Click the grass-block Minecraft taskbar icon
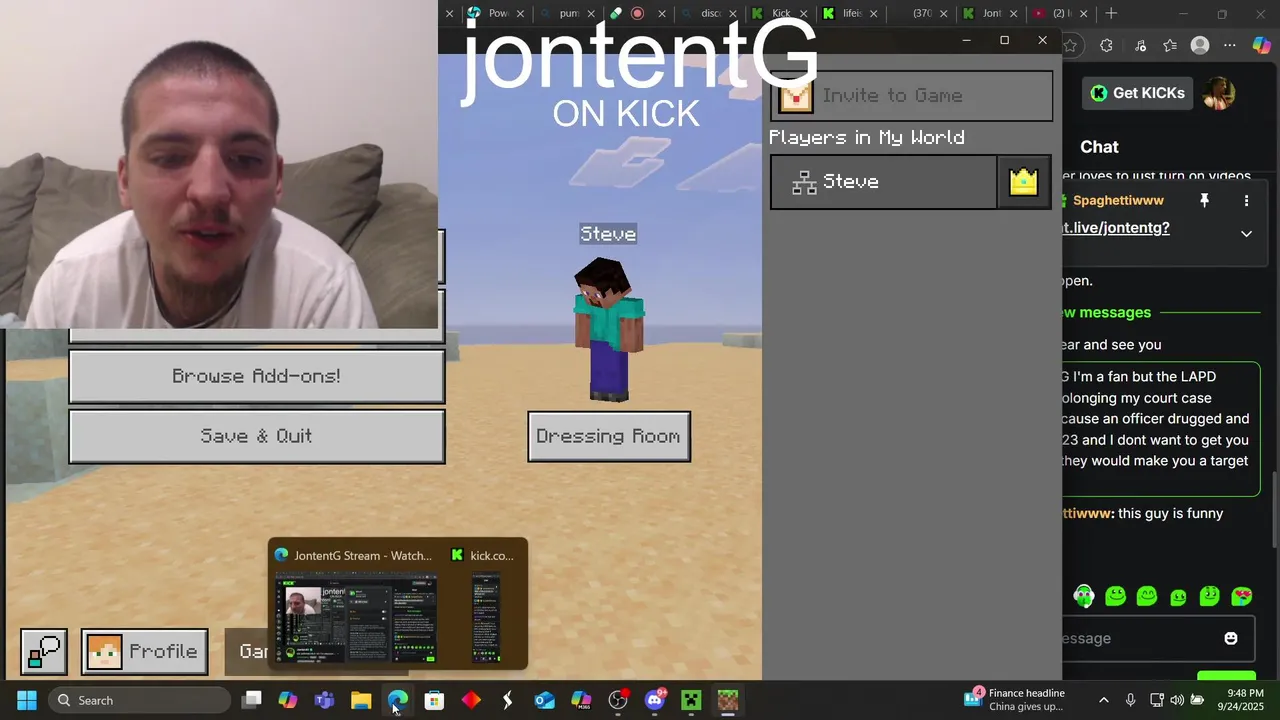The width and height of the screenshot is (1280, 720). coord(728,700)
